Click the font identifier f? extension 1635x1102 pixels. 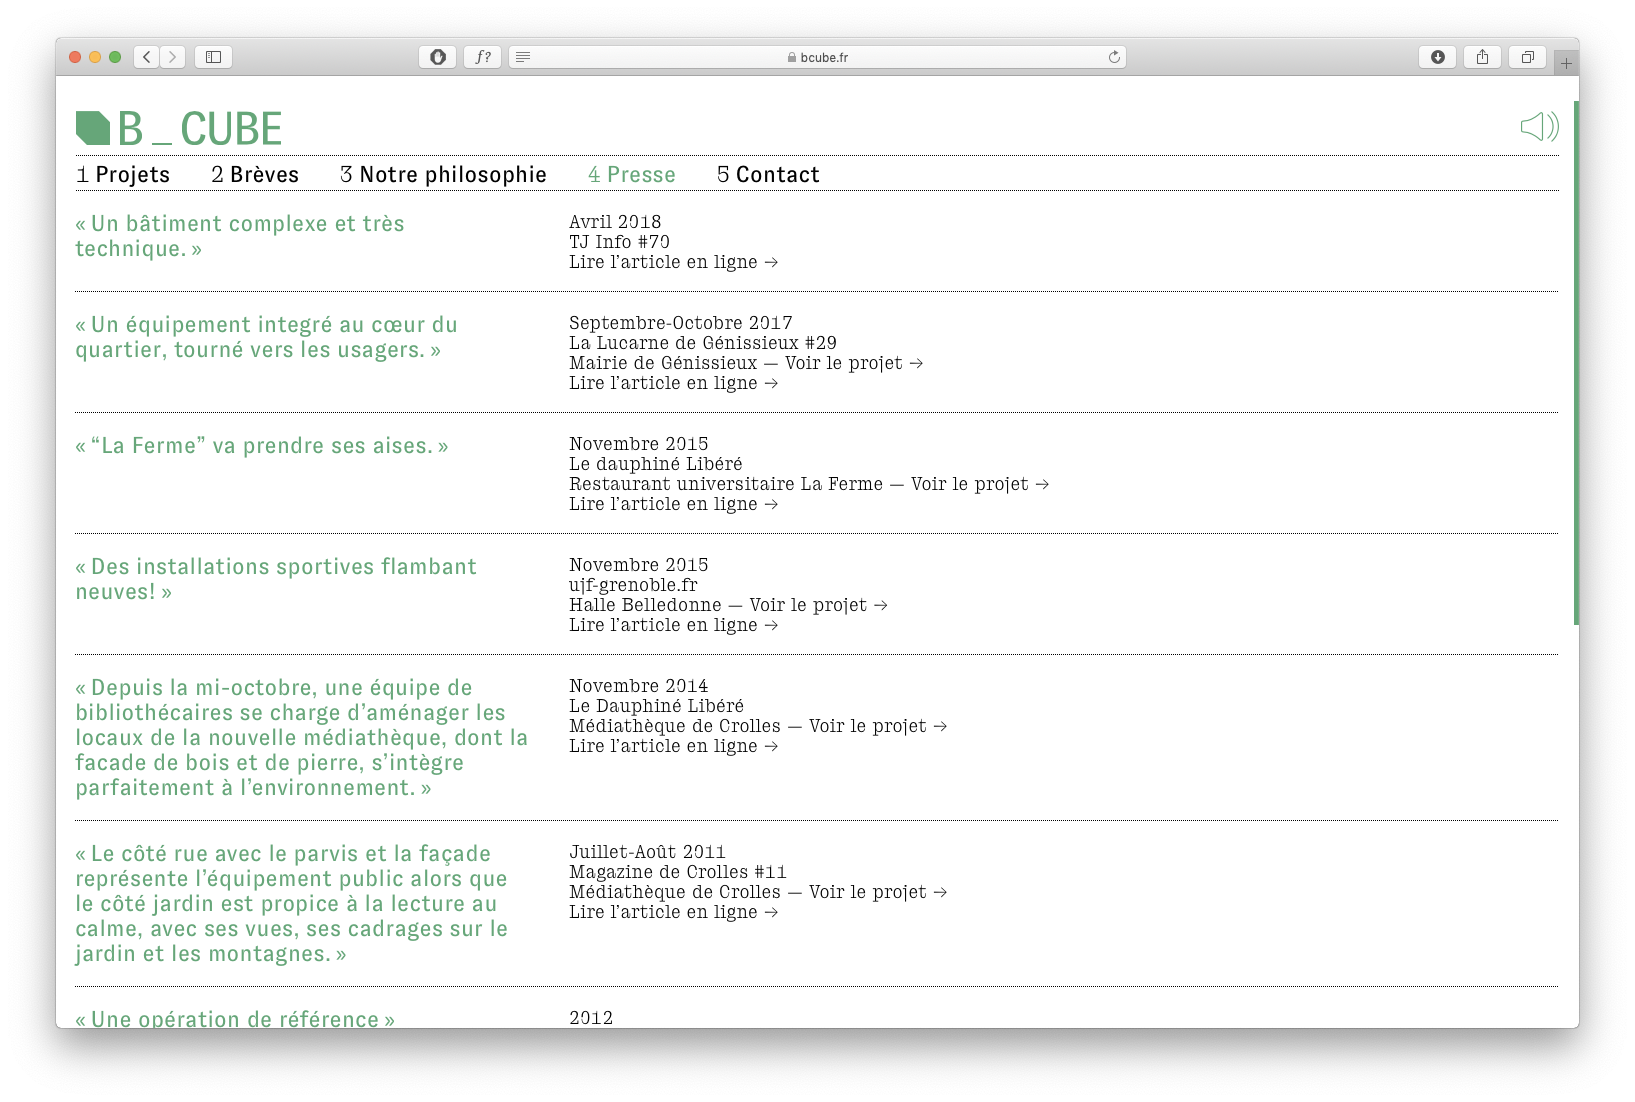[482, 57]
